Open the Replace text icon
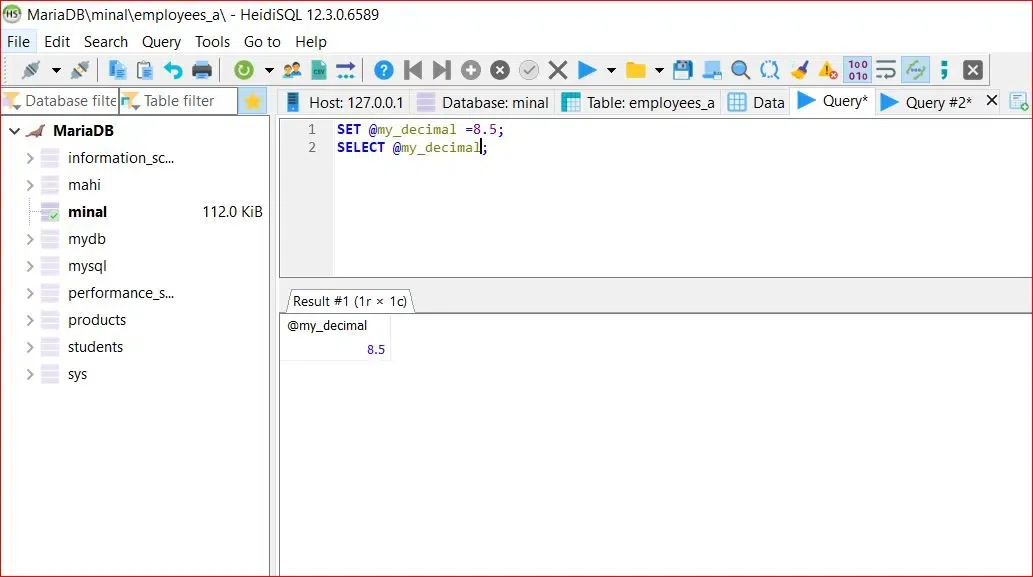1033x577 pixels. pyautogui.click(x=769, y=70)
